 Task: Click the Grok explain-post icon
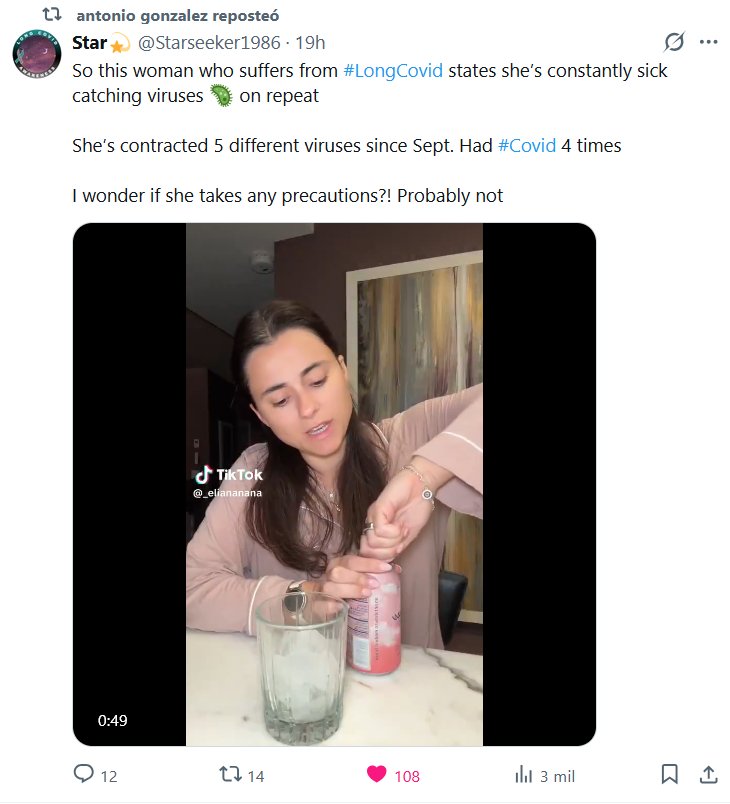[x=674, y=42]
